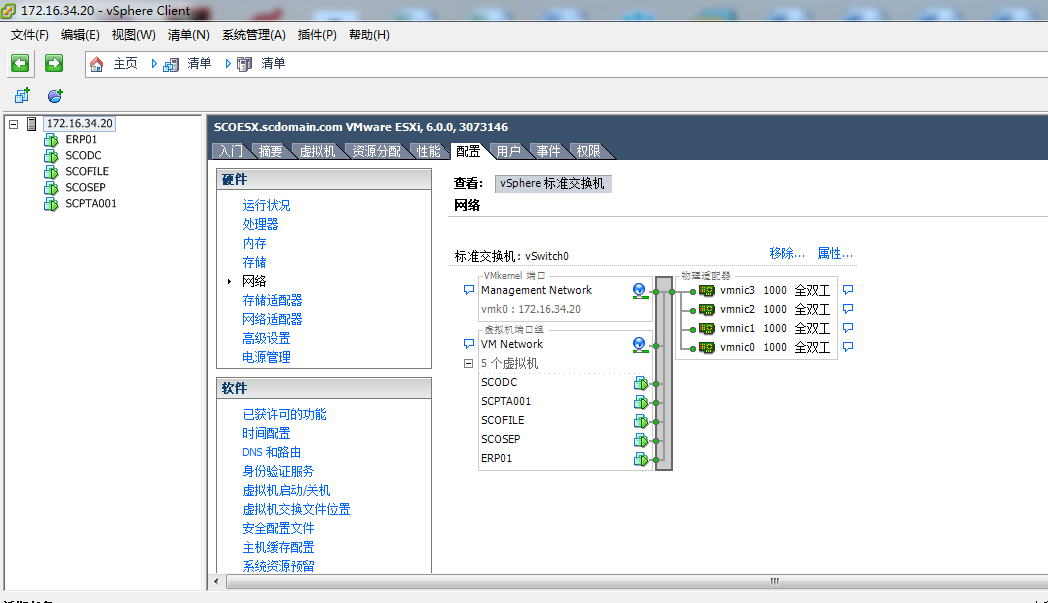
Task: Click the vmnic1 network adapter card icon
Action: tap(706, 328)
